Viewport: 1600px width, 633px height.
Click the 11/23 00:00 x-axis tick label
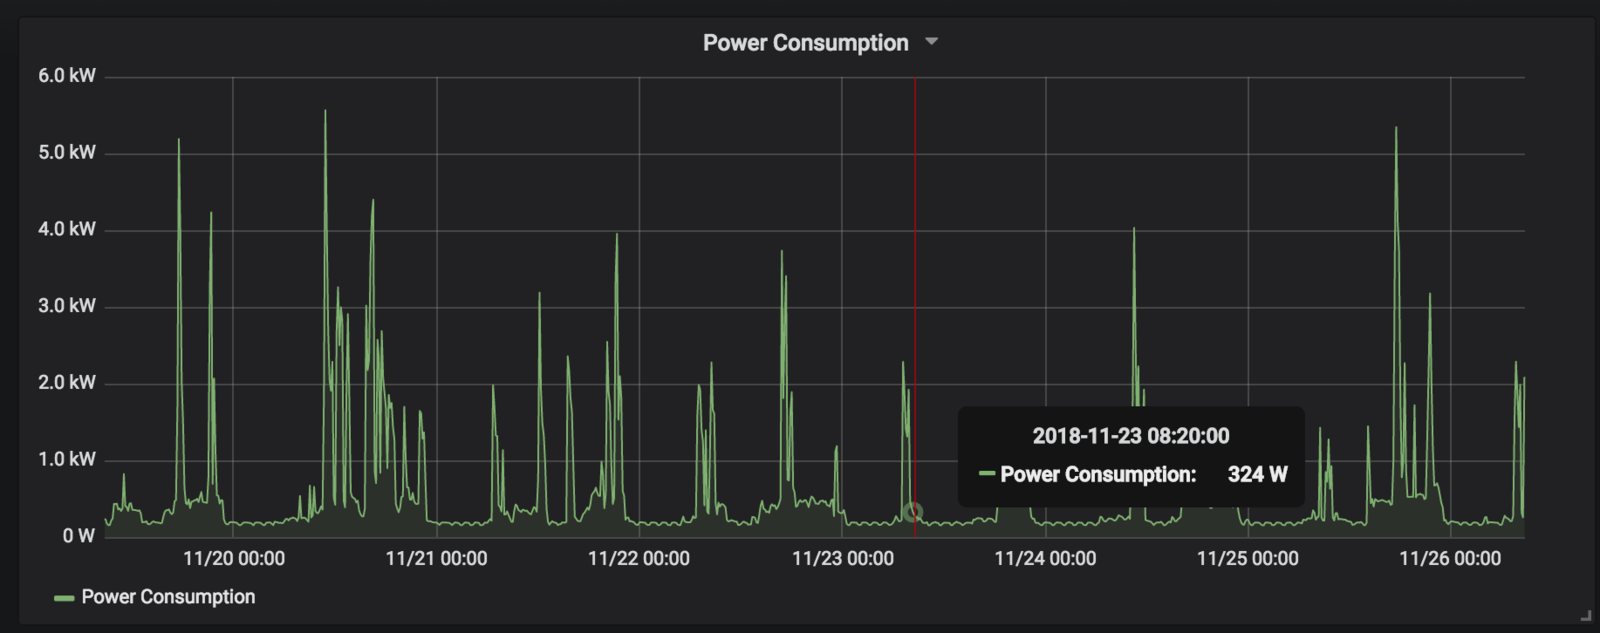coord(842,559)
